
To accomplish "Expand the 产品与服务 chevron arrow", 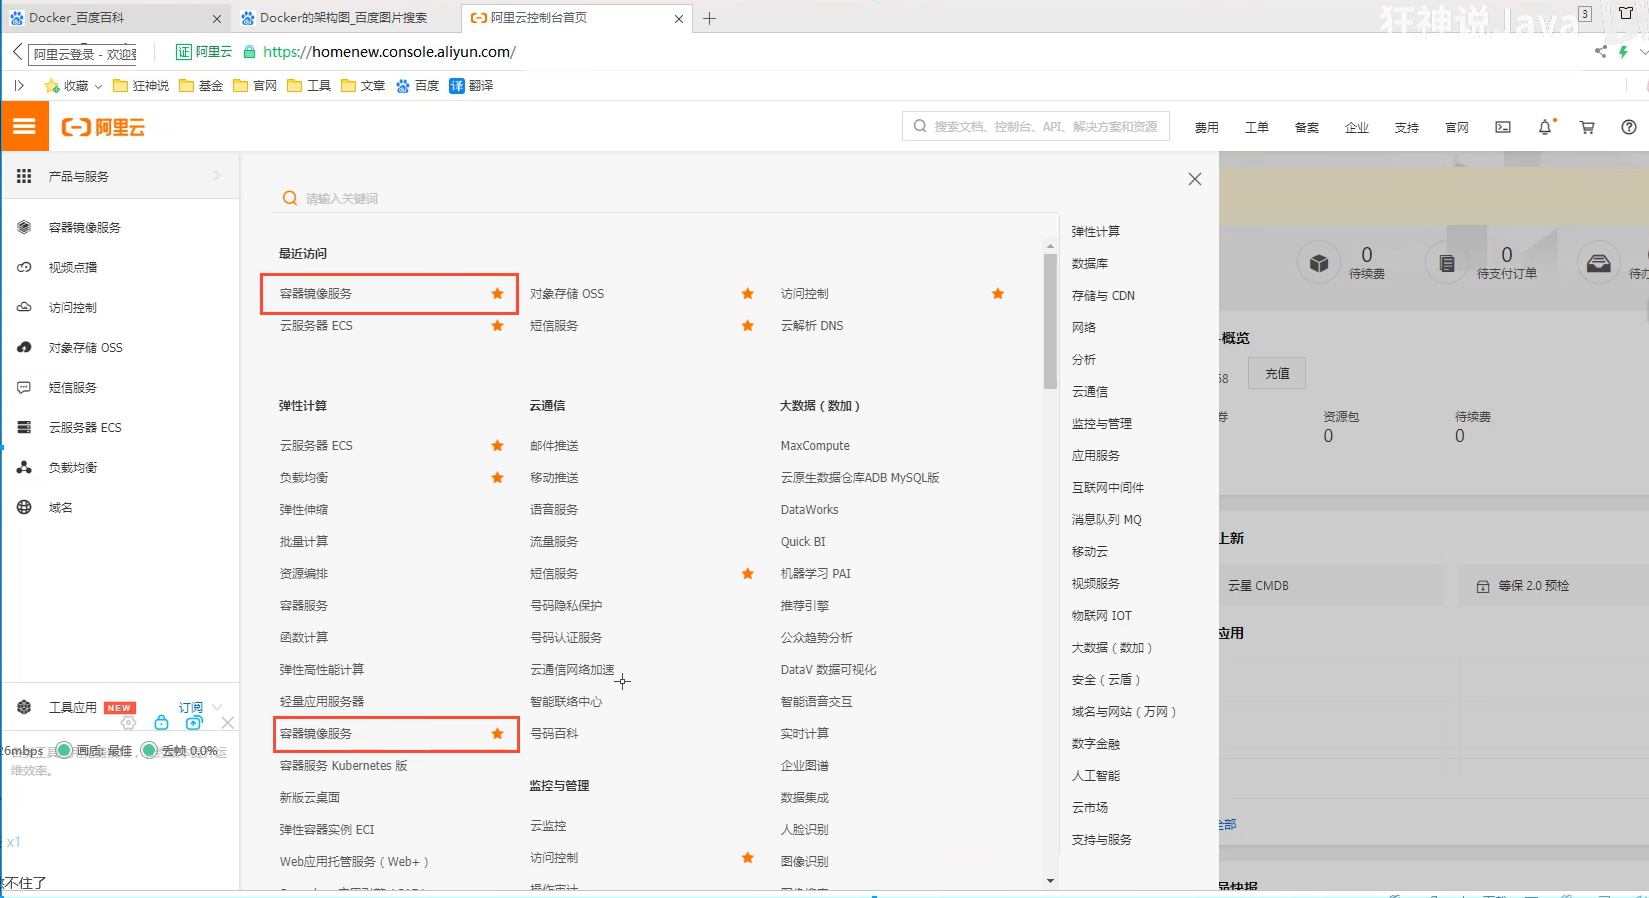I will click(217, 176).
